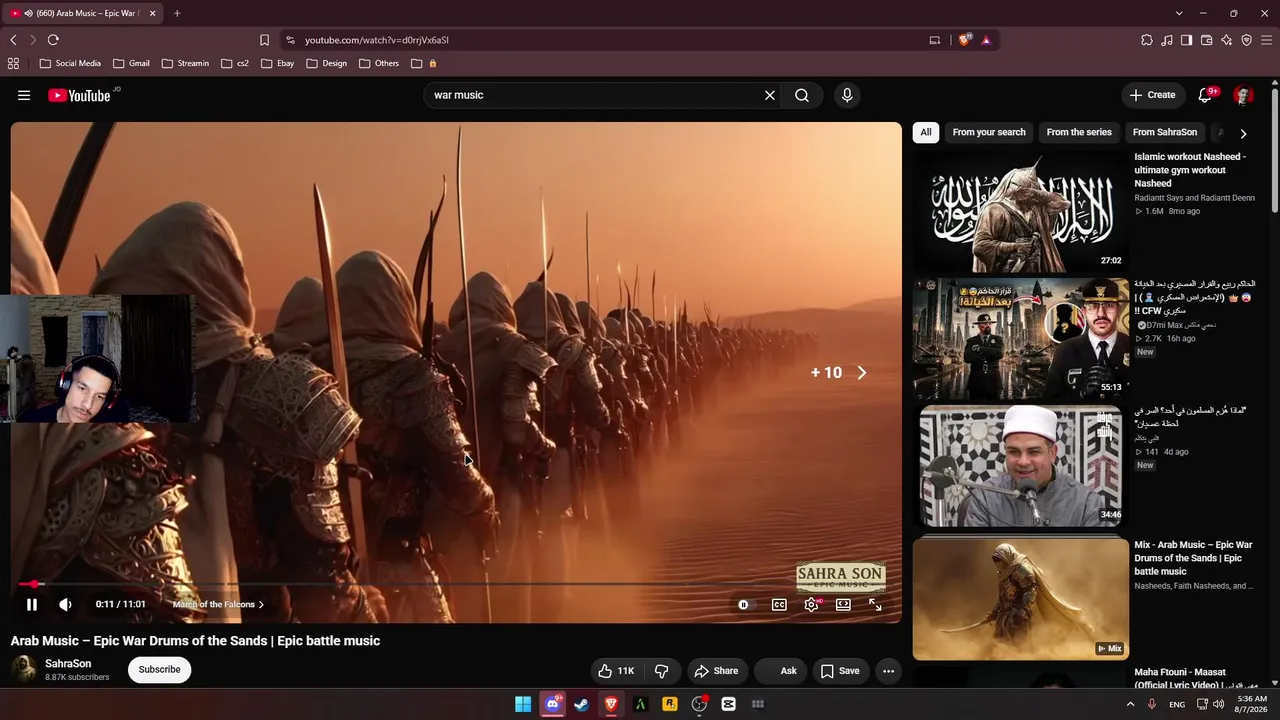Viewport: 1280px width, 720px height.
Task: Expand the March of the Falcons chapter
Action: [218, 604]
